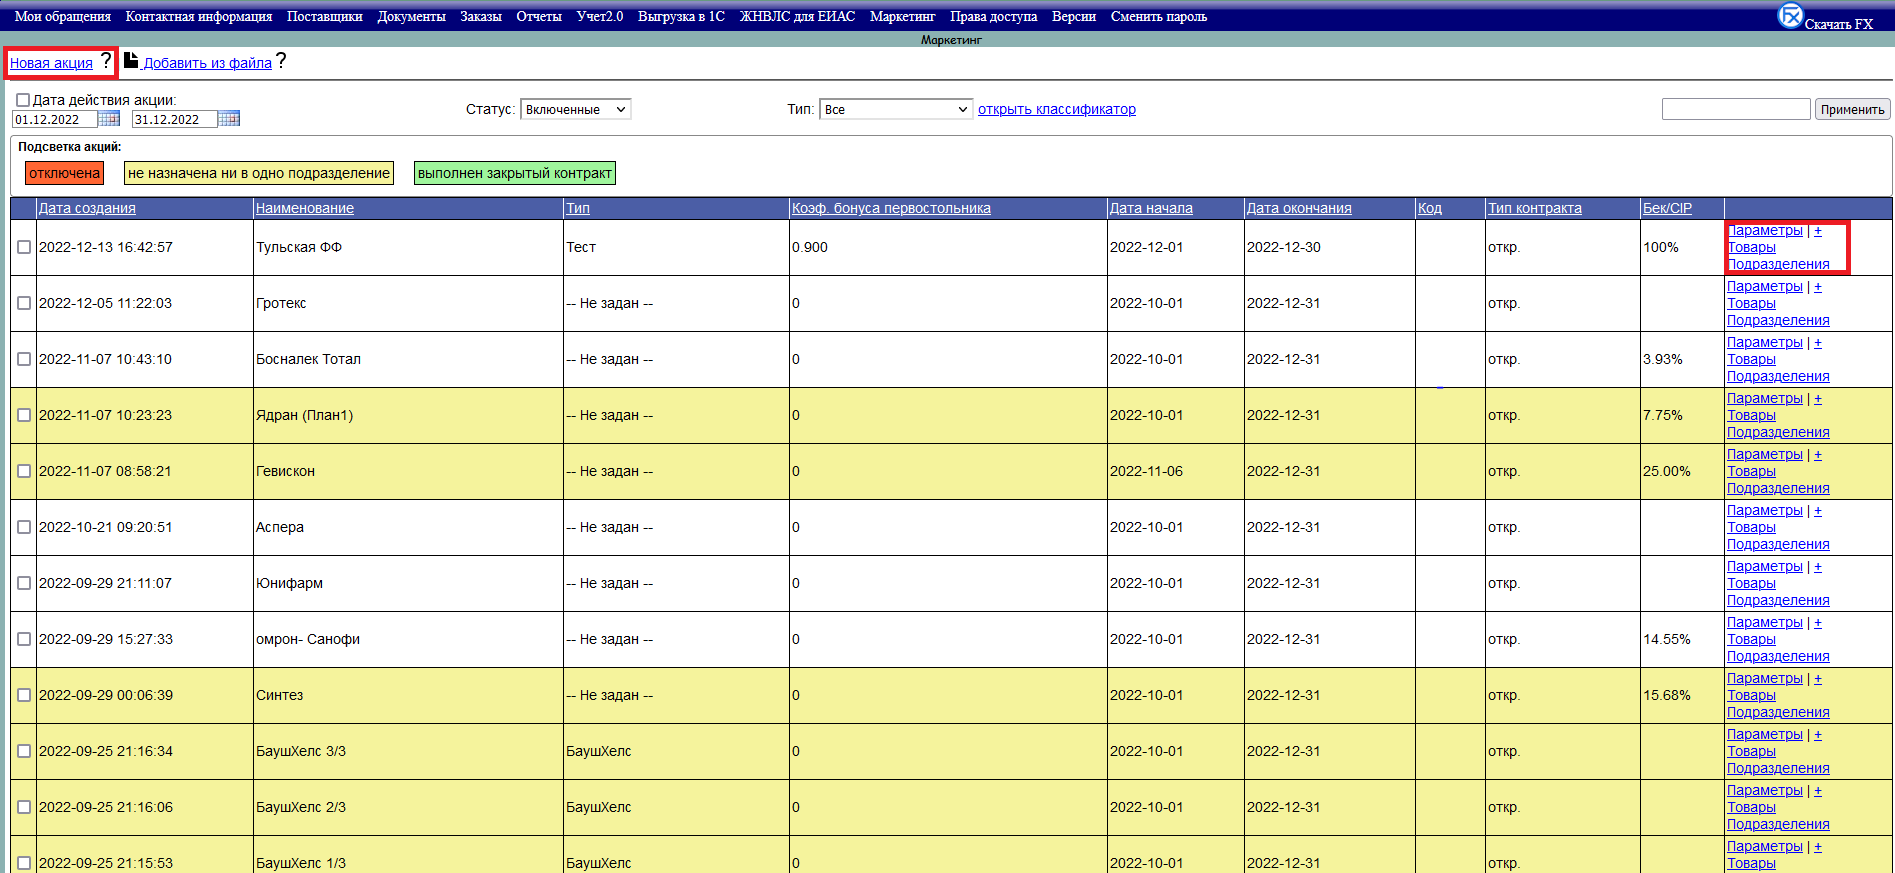Image resolution: width=1895 pixels, height=873 pixels.
Task: Tick the checkbox for the Гротекс row
Action: pyautogui.click(x=24, y=303)
